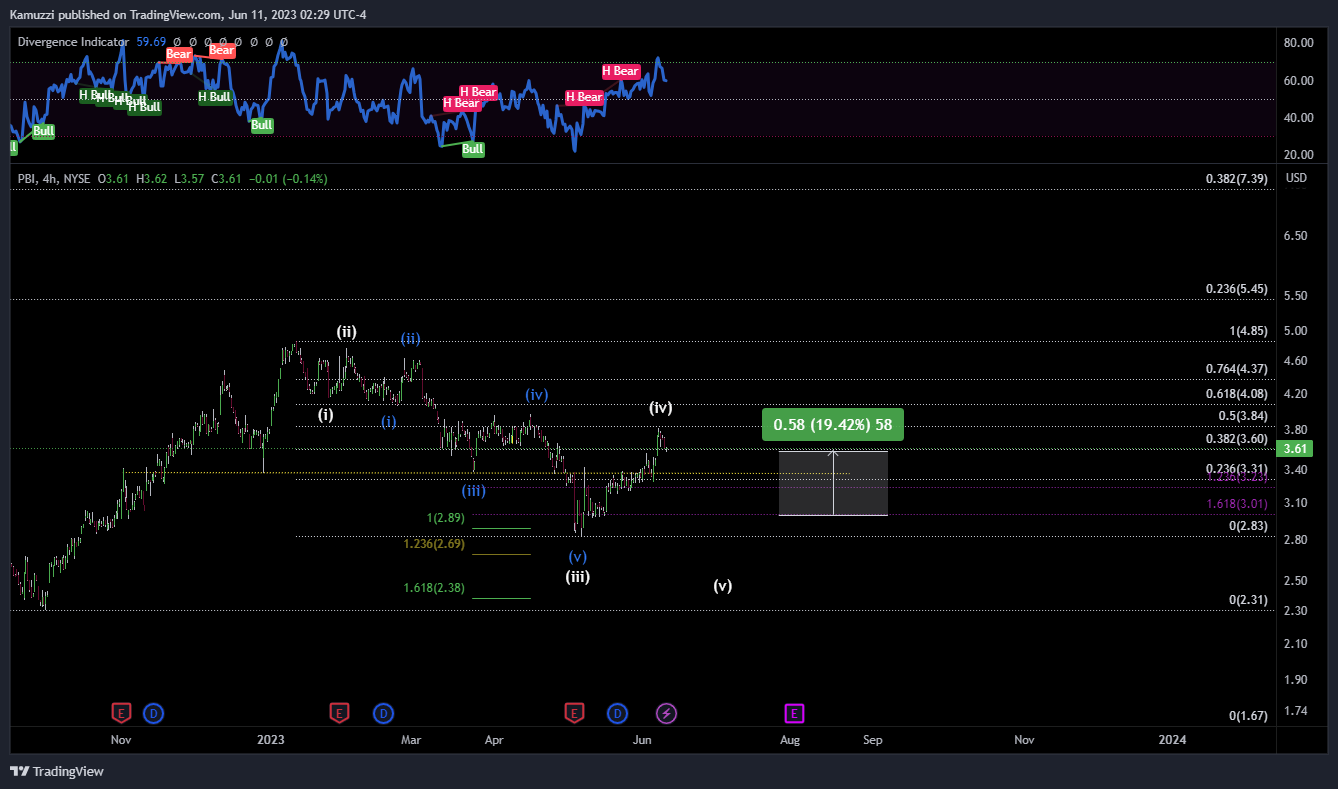Click the topmost H Bear label near June
This screenshot has height=789, width=1338.
point(620,71)
